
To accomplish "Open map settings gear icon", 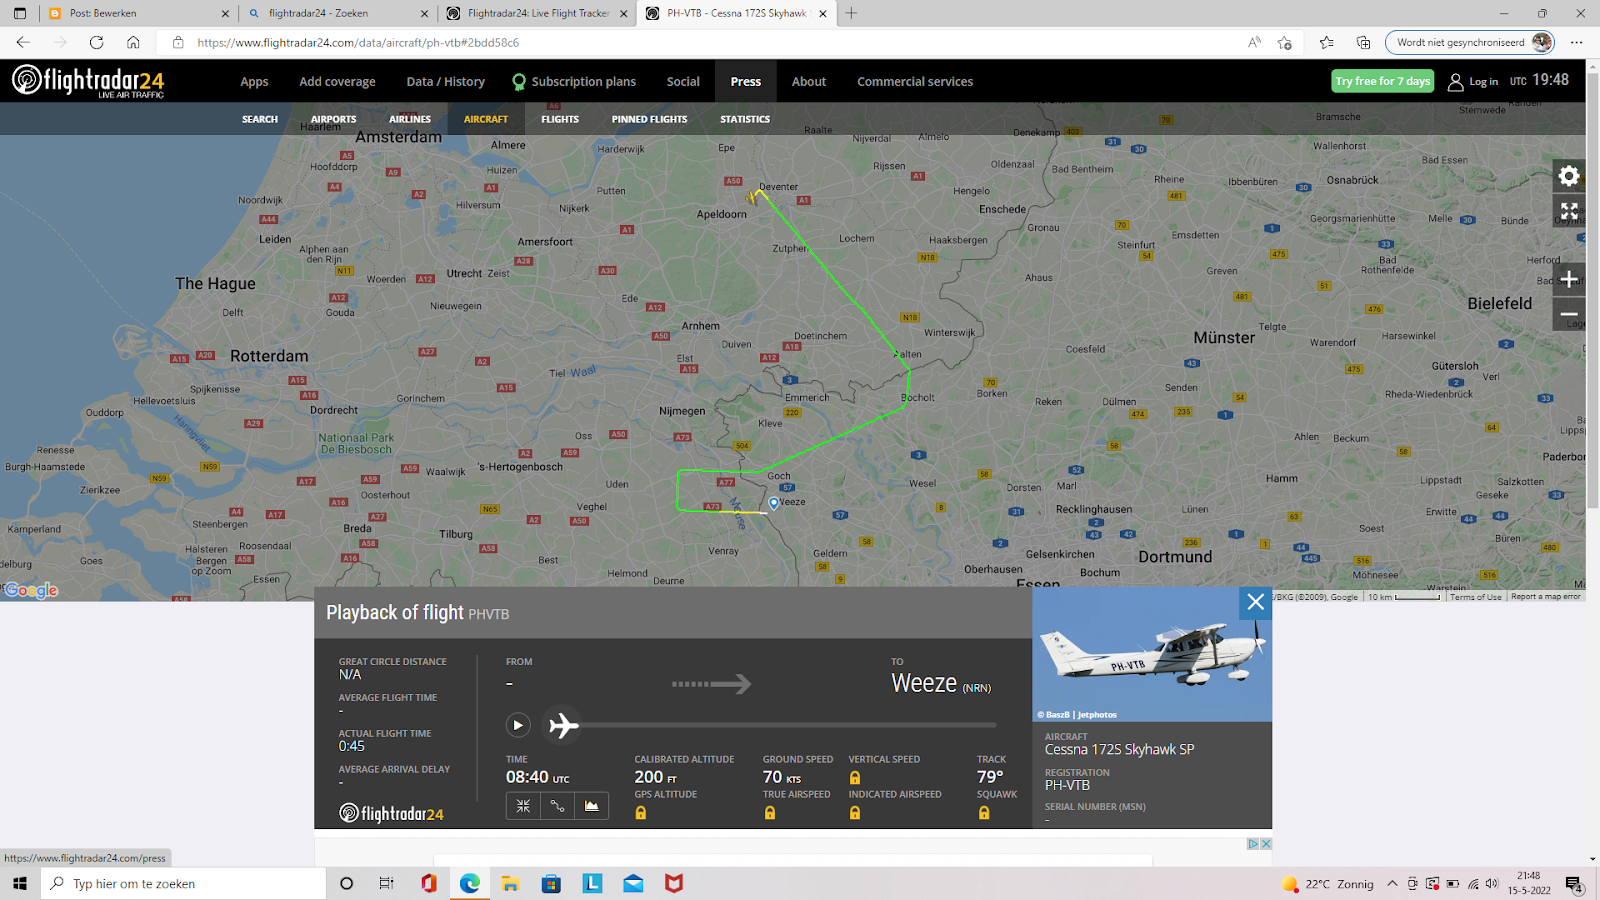I will click(1568, 176).
